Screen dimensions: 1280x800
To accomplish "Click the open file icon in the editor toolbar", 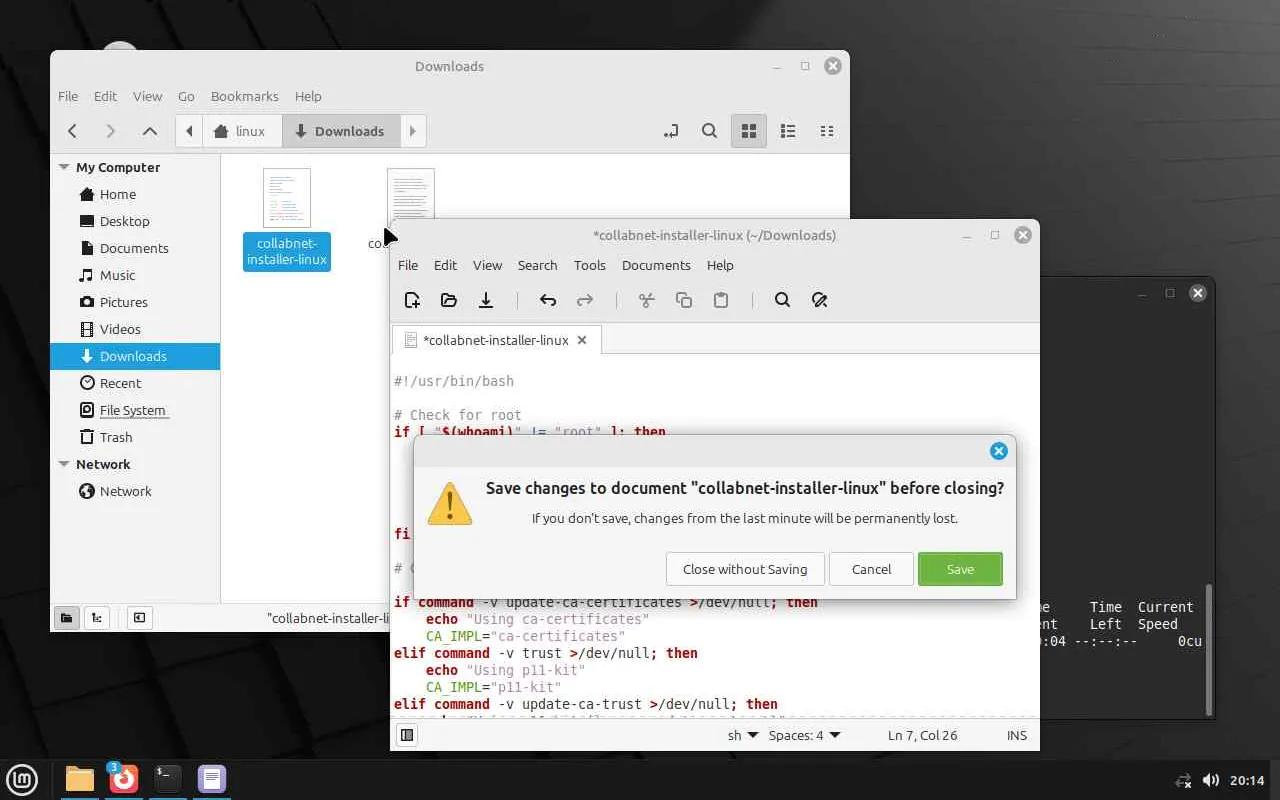I will coord(449,300).
